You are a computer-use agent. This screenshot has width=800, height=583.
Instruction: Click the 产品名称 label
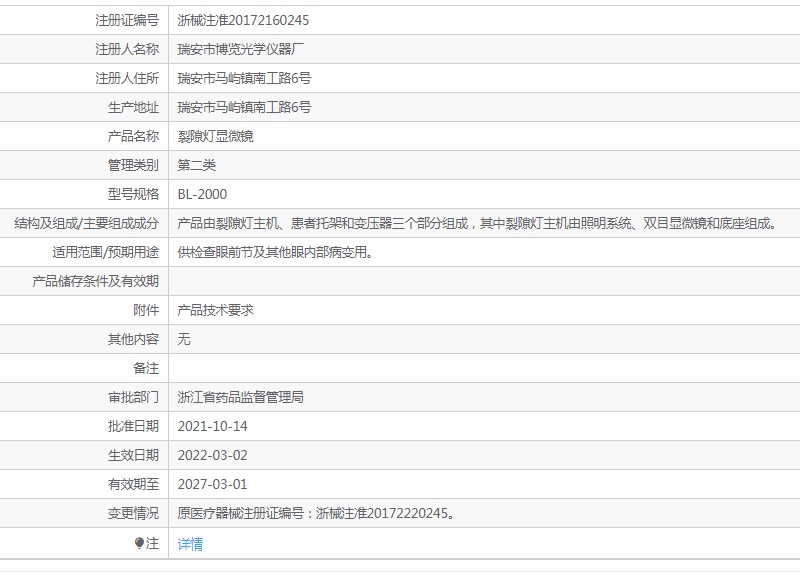point(133,136)
